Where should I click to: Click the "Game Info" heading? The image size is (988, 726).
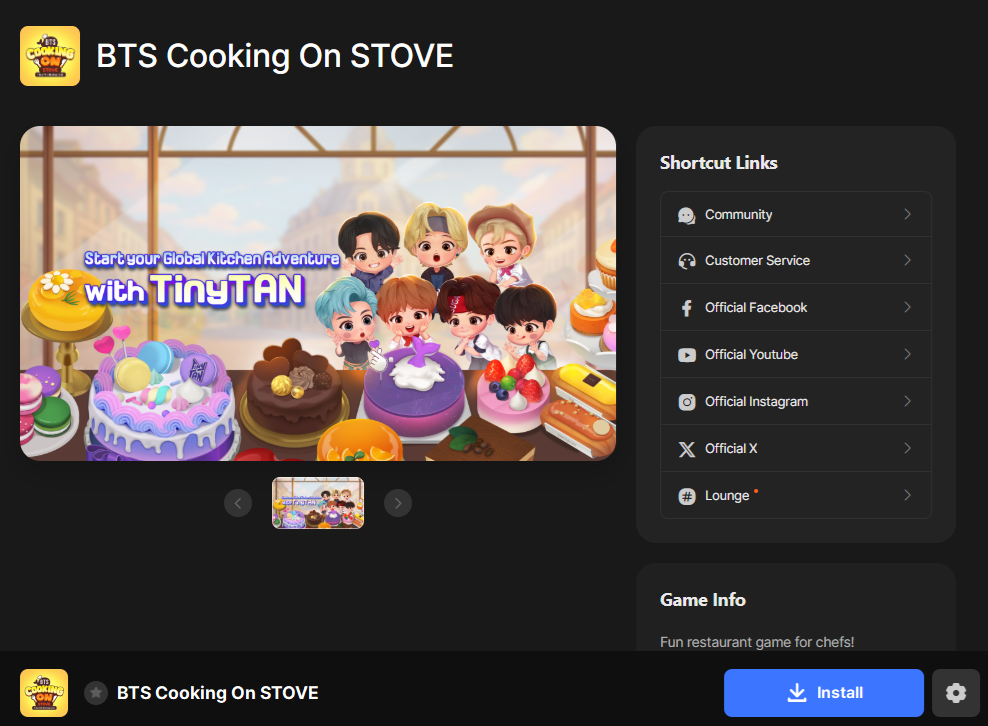click(703, 600)
